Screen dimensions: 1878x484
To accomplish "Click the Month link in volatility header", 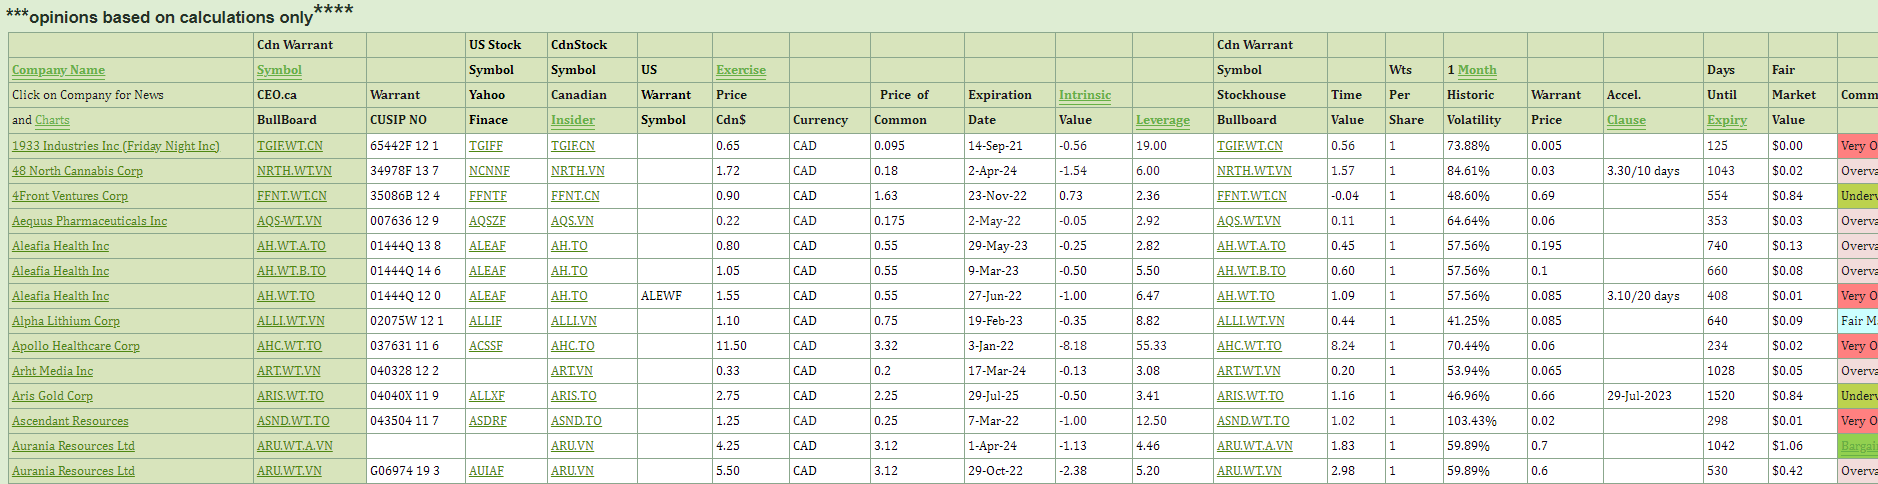I will point(1476,70).
